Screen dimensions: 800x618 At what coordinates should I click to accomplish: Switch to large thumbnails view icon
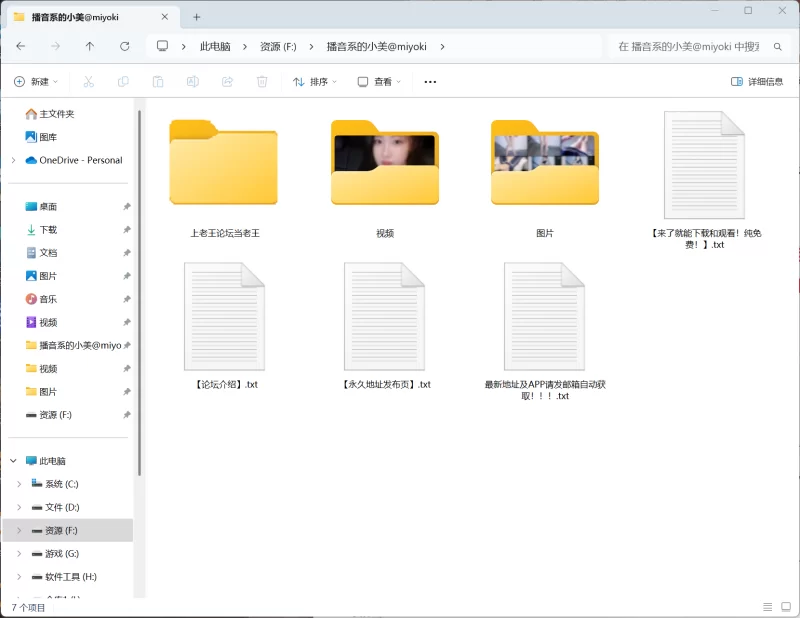786,607
